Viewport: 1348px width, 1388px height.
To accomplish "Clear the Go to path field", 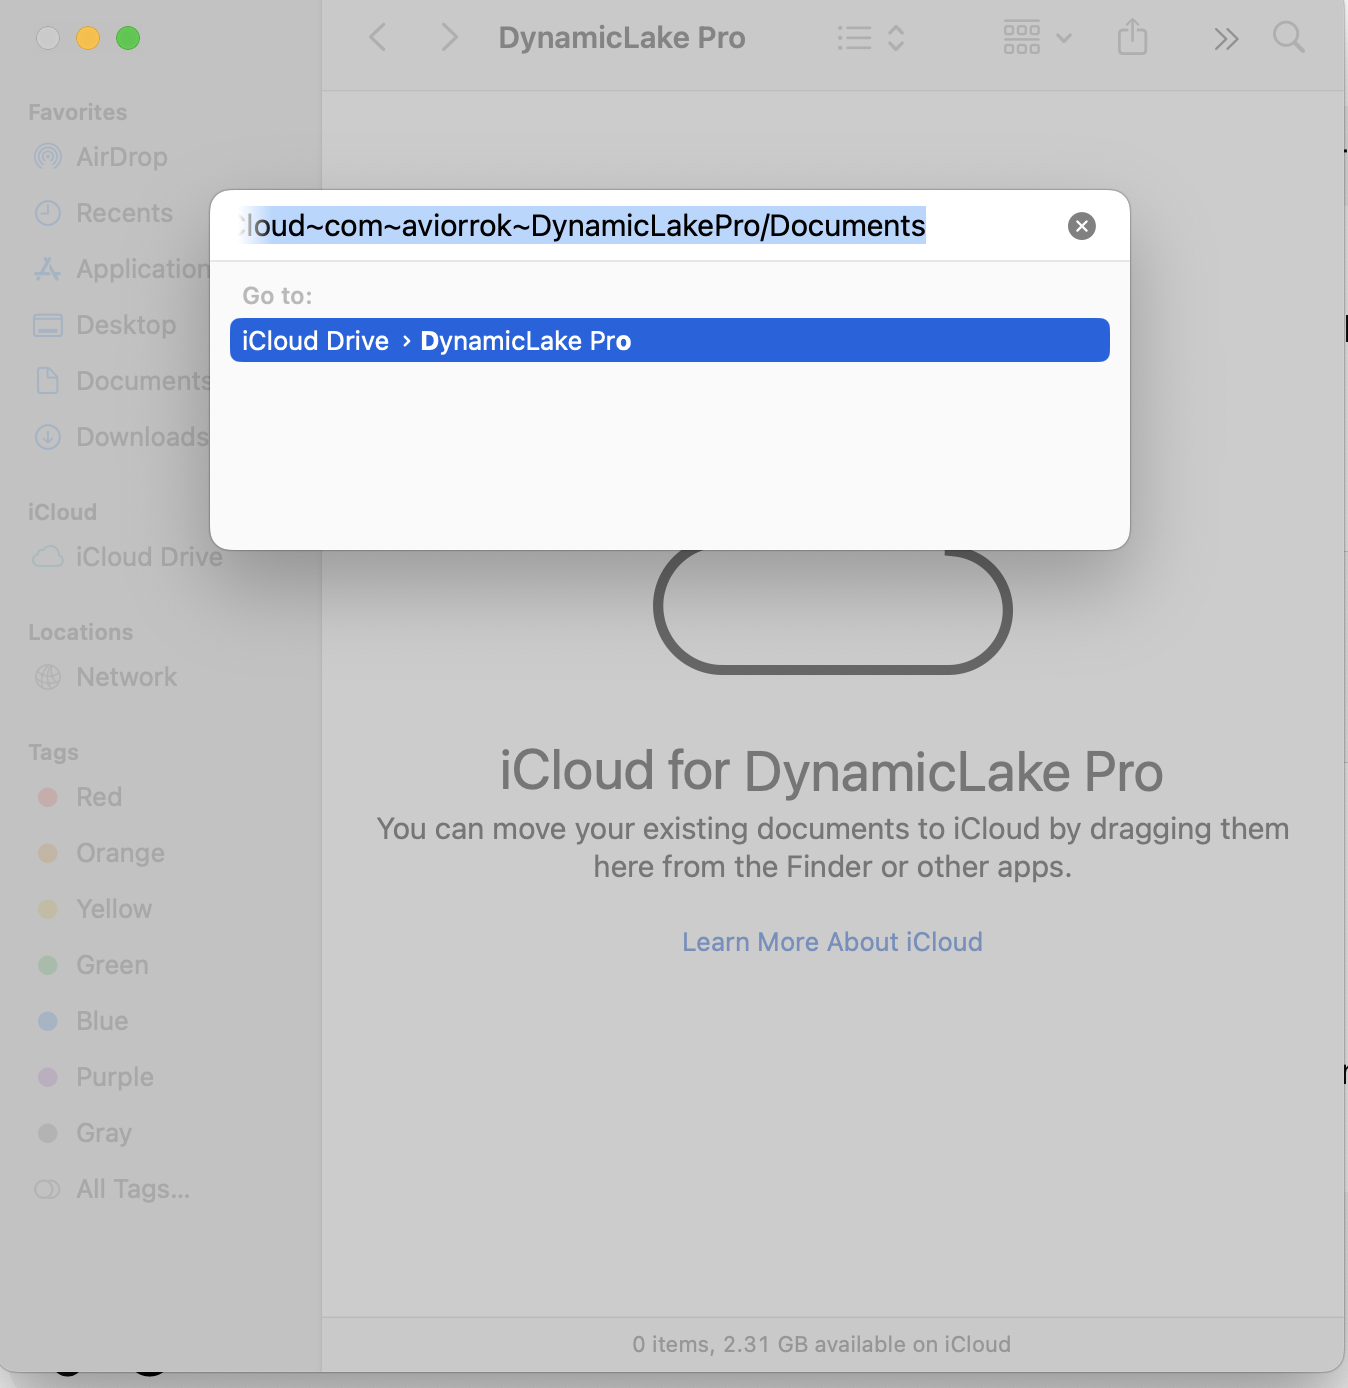I will pyautogui.click(x=1081, y=226).
